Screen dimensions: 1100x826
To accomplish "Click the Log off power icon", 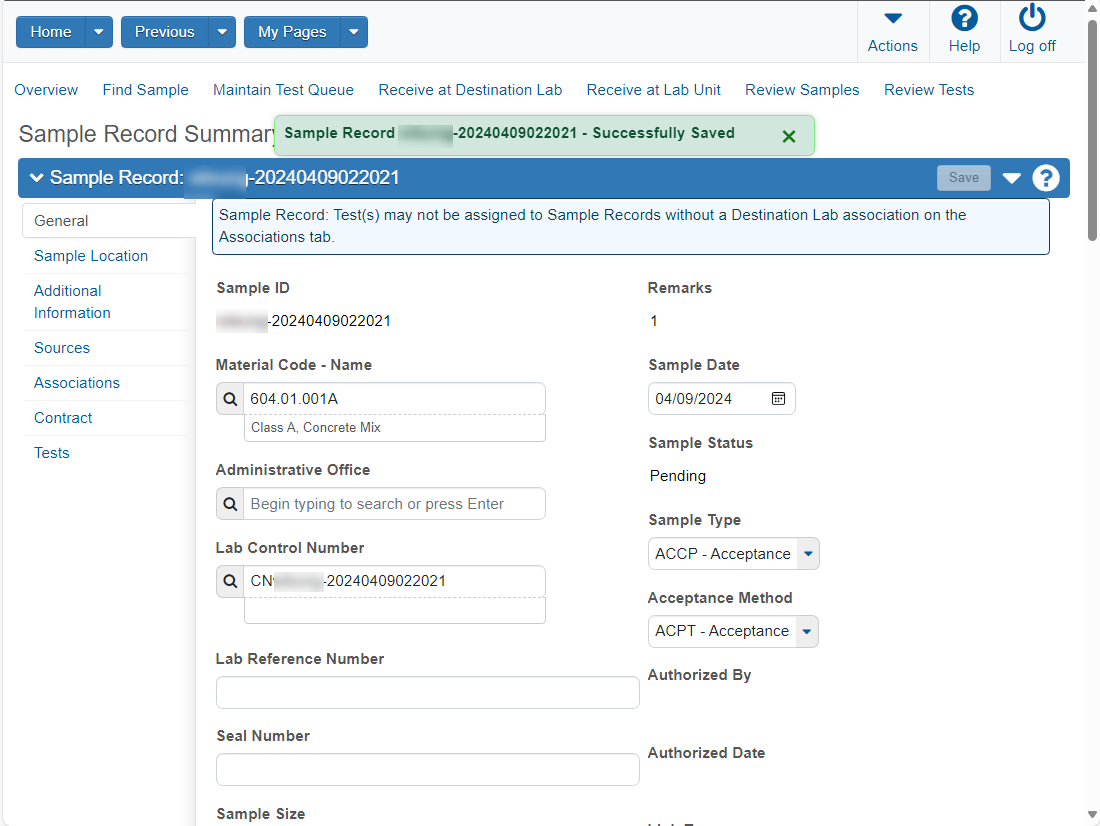I will 1032,18.
